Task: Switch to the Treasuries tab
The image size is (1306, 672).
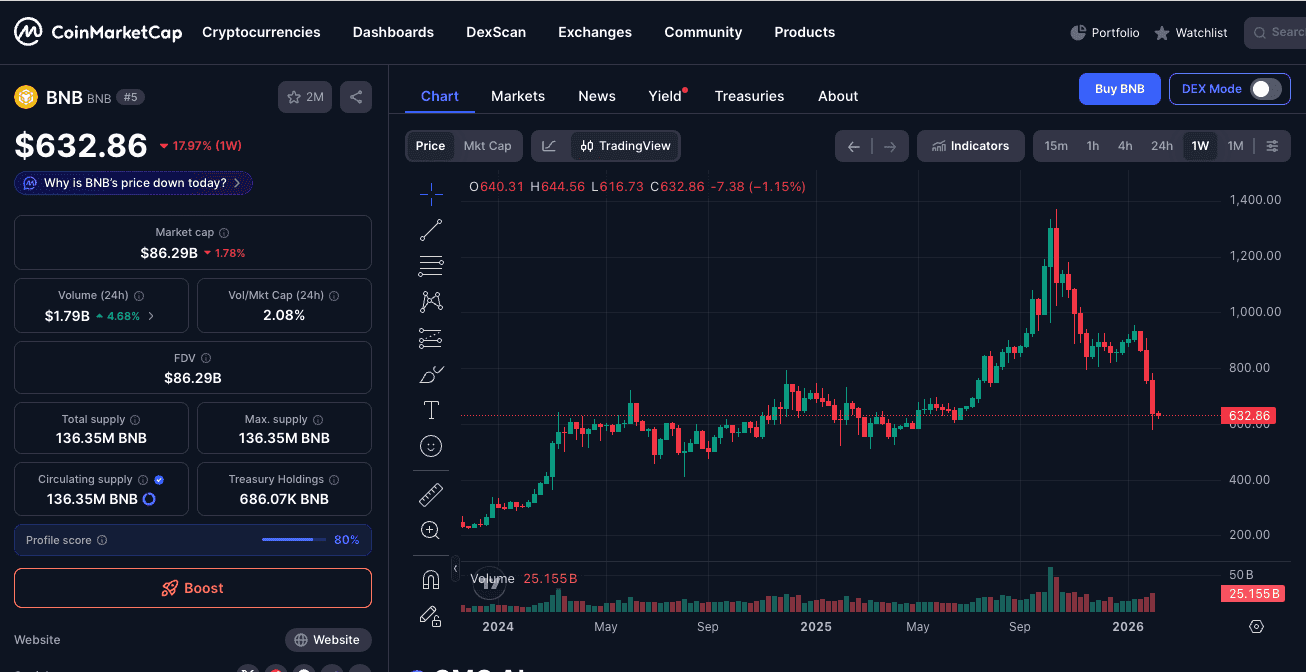Action: click(749, 96)
